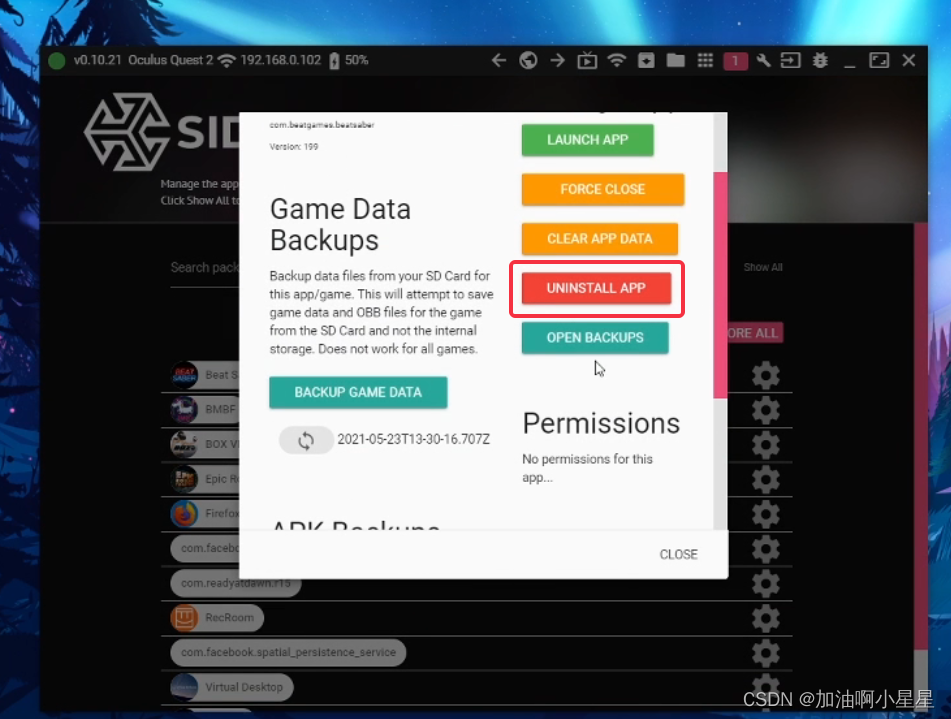
Task: Click the Search packages input field
Action: point(205,268)
